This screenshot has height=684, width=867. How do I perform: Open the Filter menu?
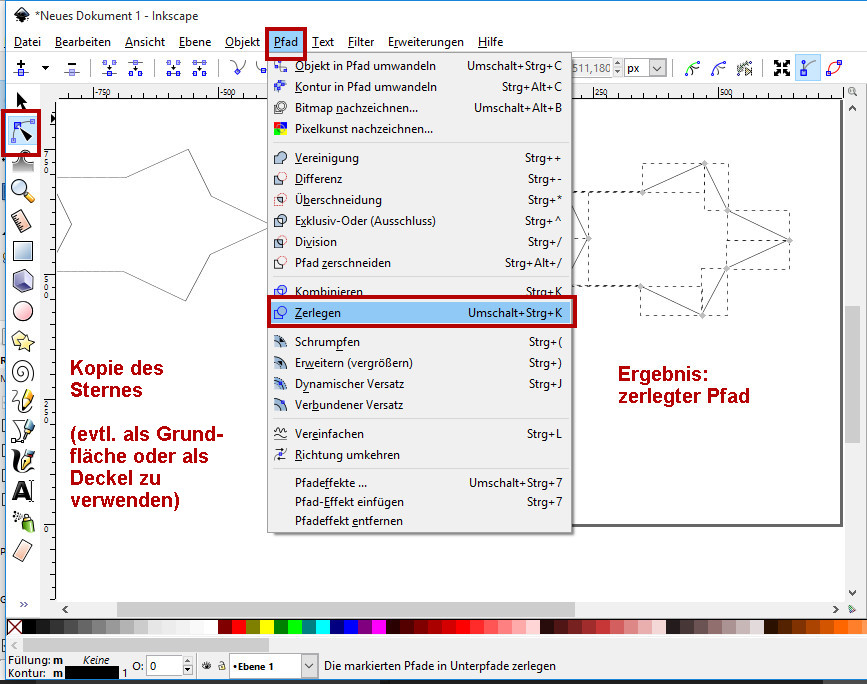361,42
